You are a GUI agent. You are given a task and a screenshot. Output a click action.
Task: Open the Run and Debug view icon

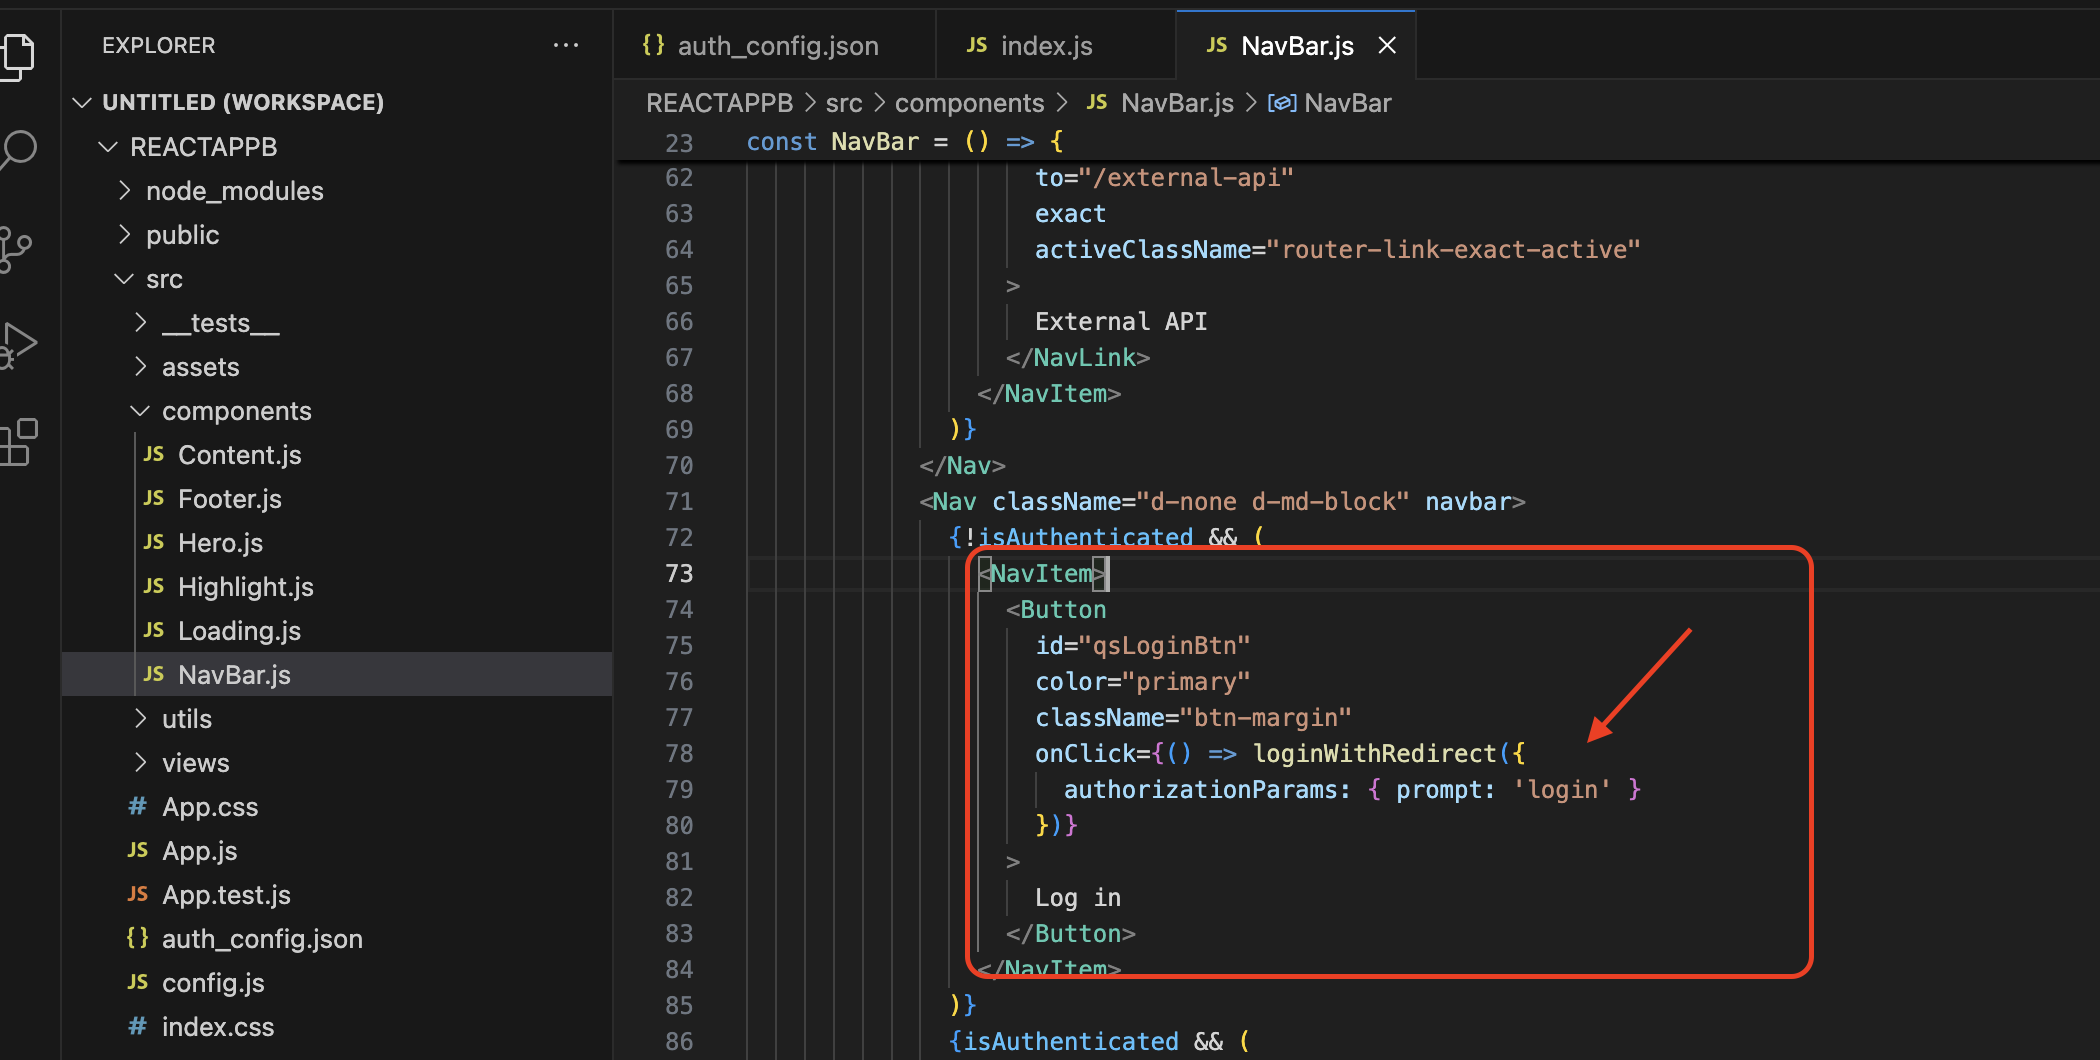point(17,345)
